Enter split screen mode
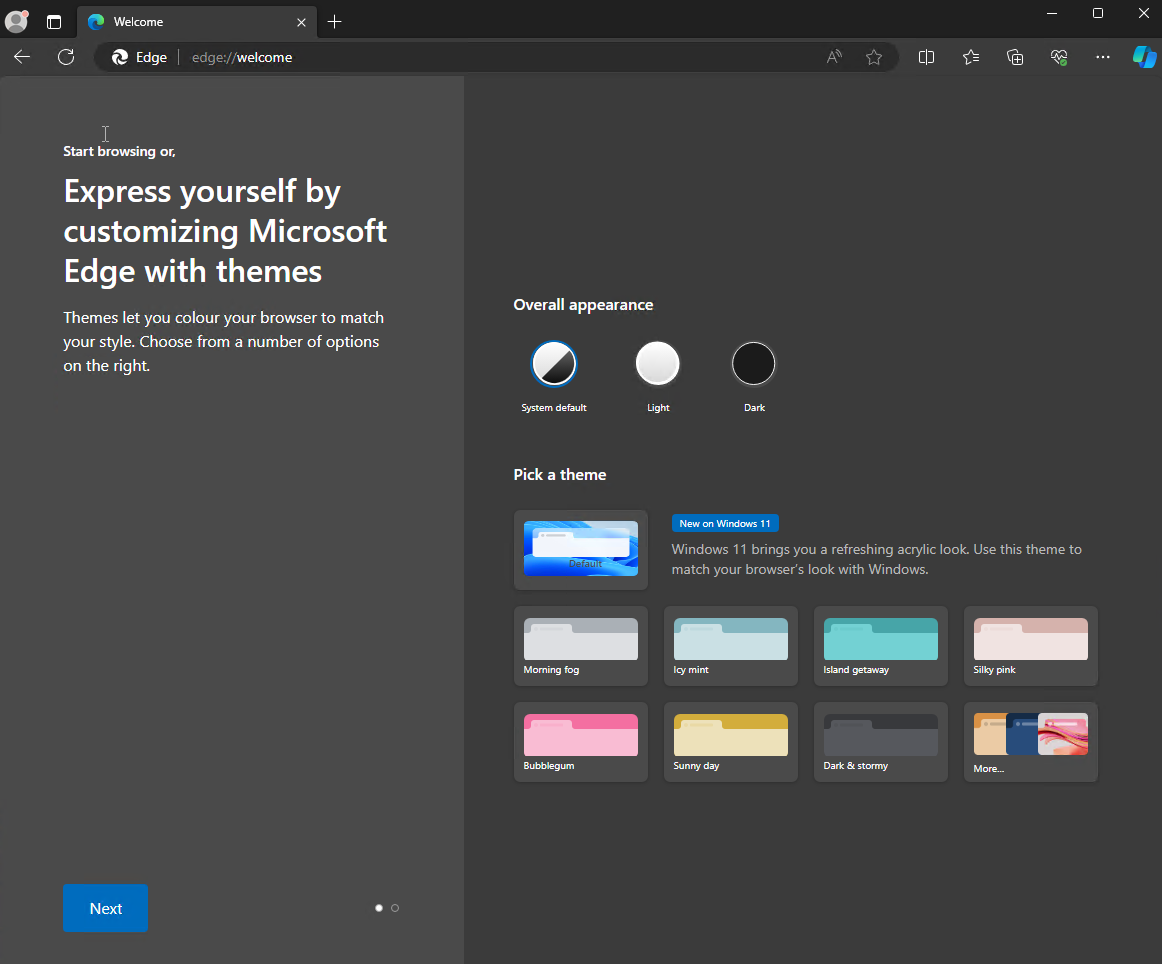This screenshot has width=1162, height=964. pos(926,57)
